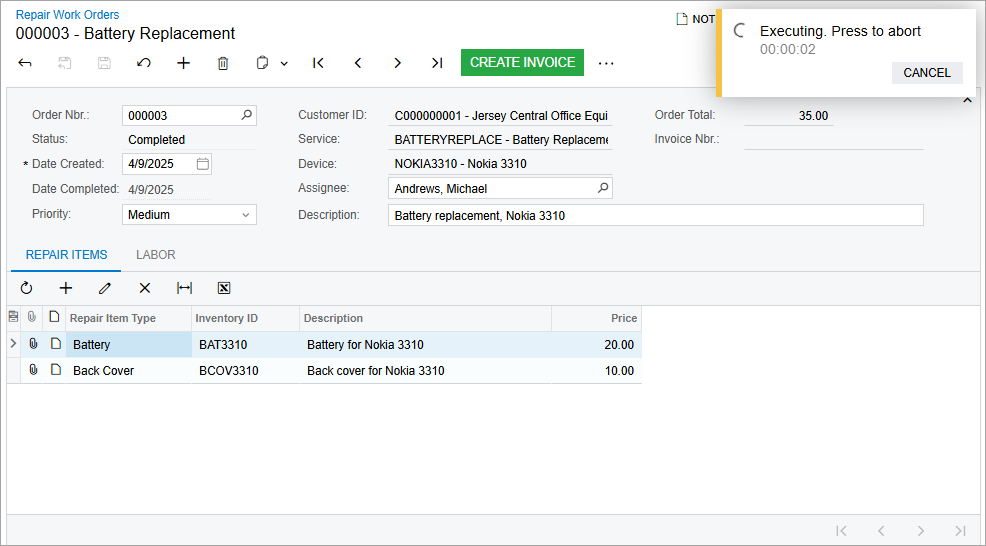Open the Date Created calendar picker
Screen dimensions: 986x546
[203, 164]
